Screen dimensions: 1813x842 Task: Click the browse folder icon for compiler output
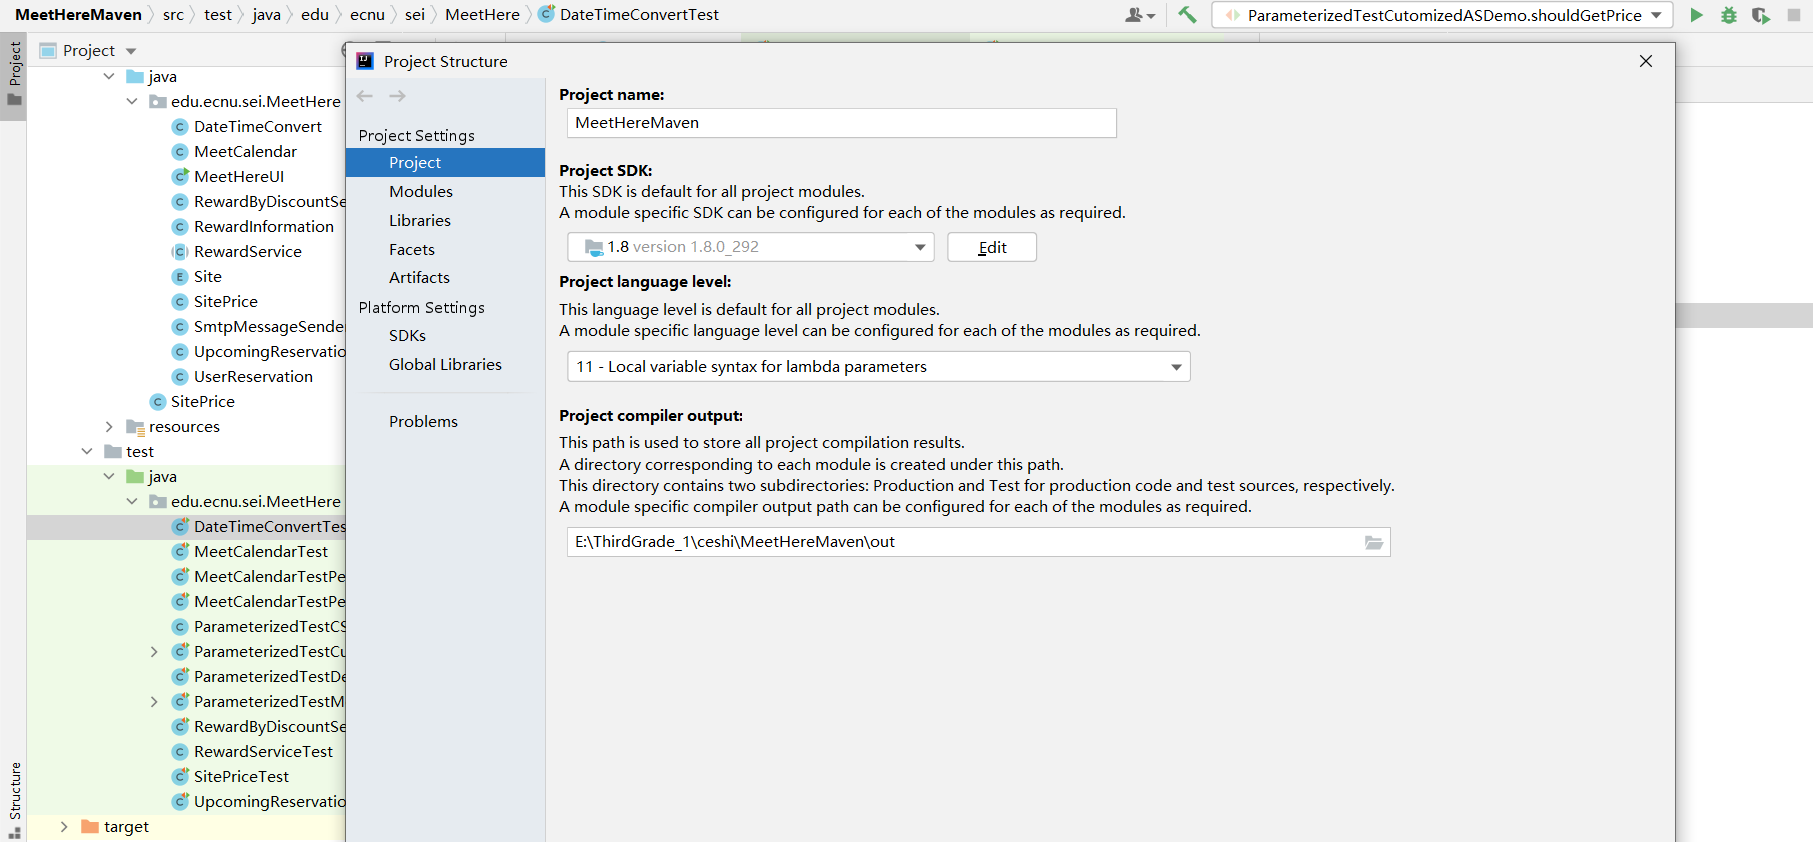click(1374, 542)
